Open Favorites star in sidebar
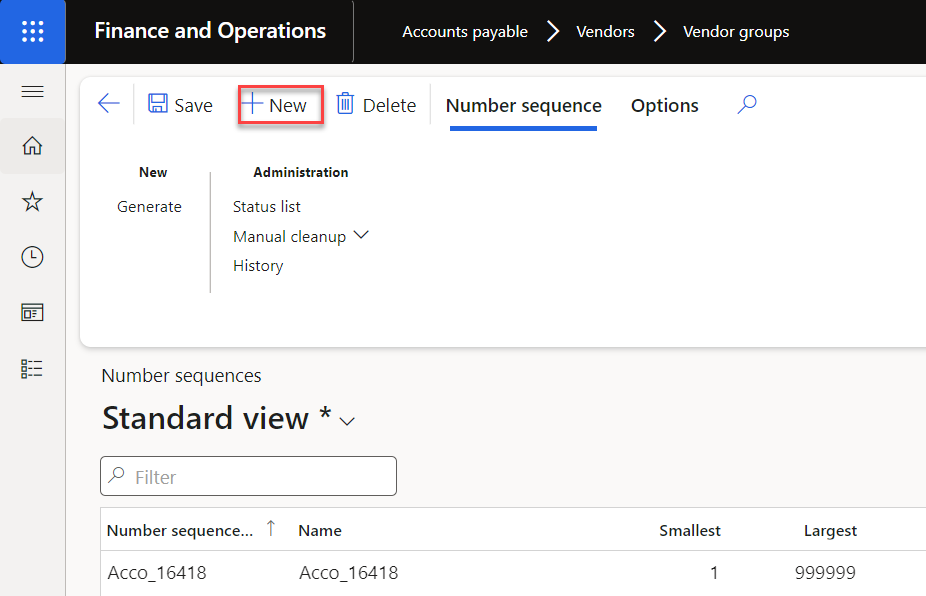Image resolution: width=926 pixels, height=596 pixels. tap(32, 201)
